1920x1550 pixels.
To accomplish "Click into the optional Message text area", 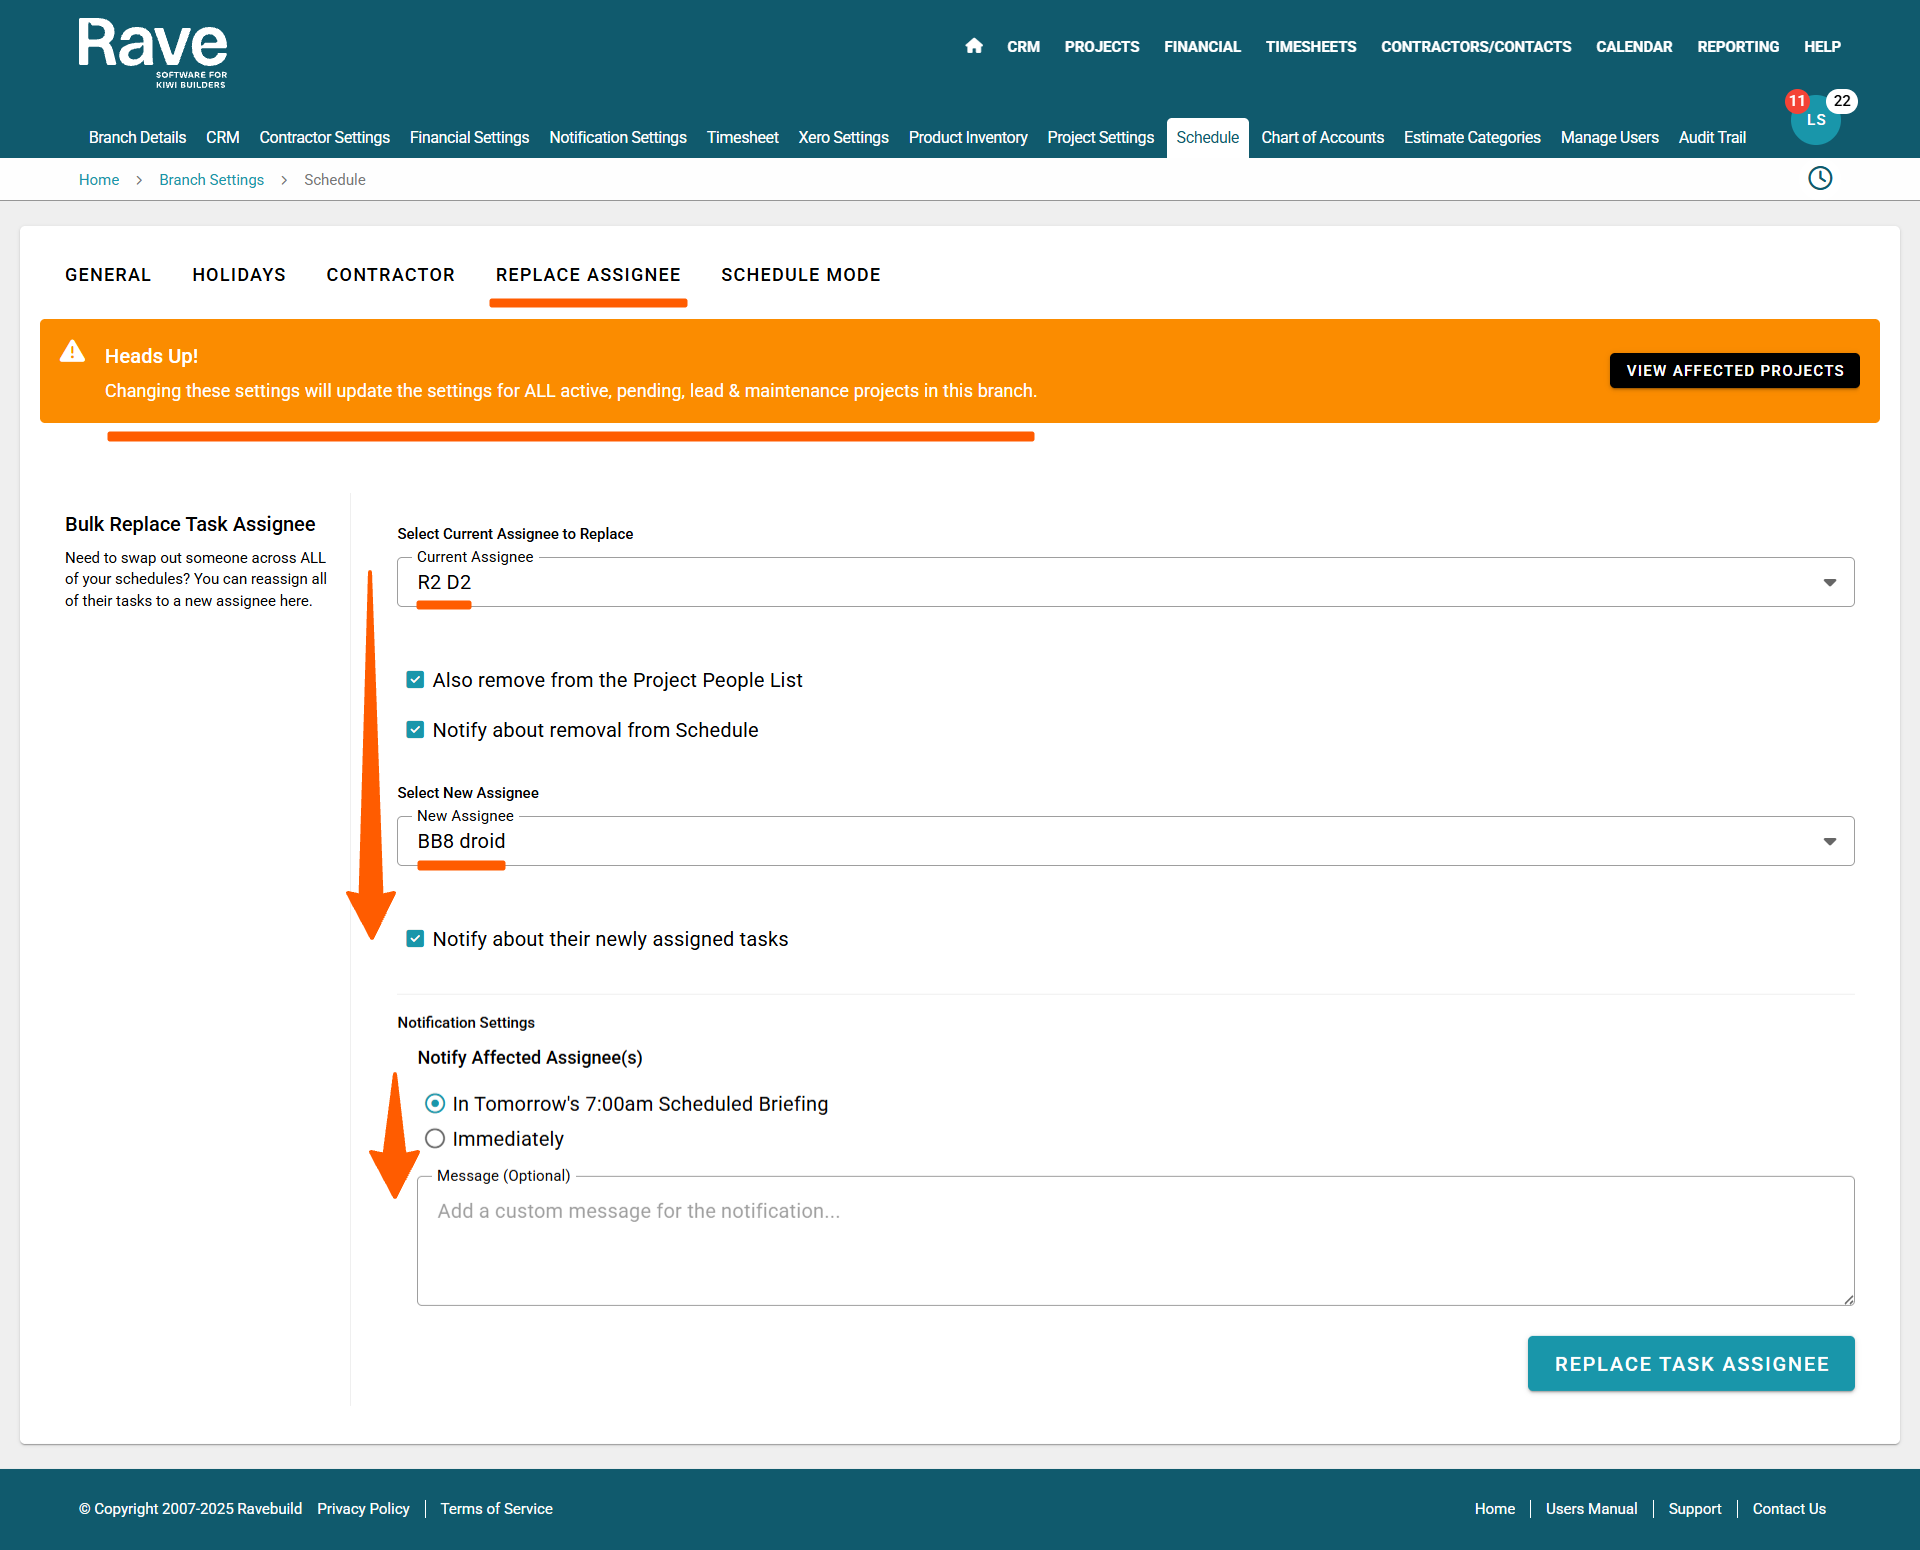I will tap(1135, 1241).
